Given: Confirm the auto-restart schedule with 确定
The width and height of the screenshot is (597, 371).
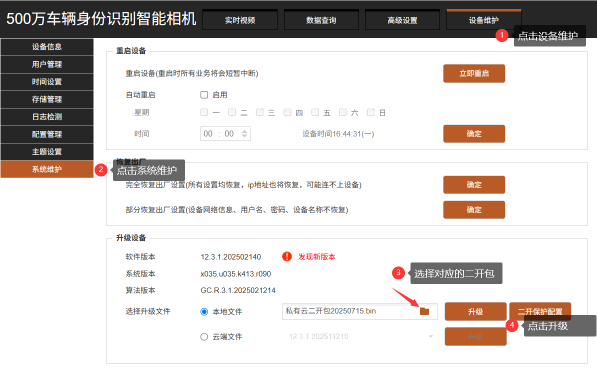Looking at the screenshot, I should pos(474,134).
